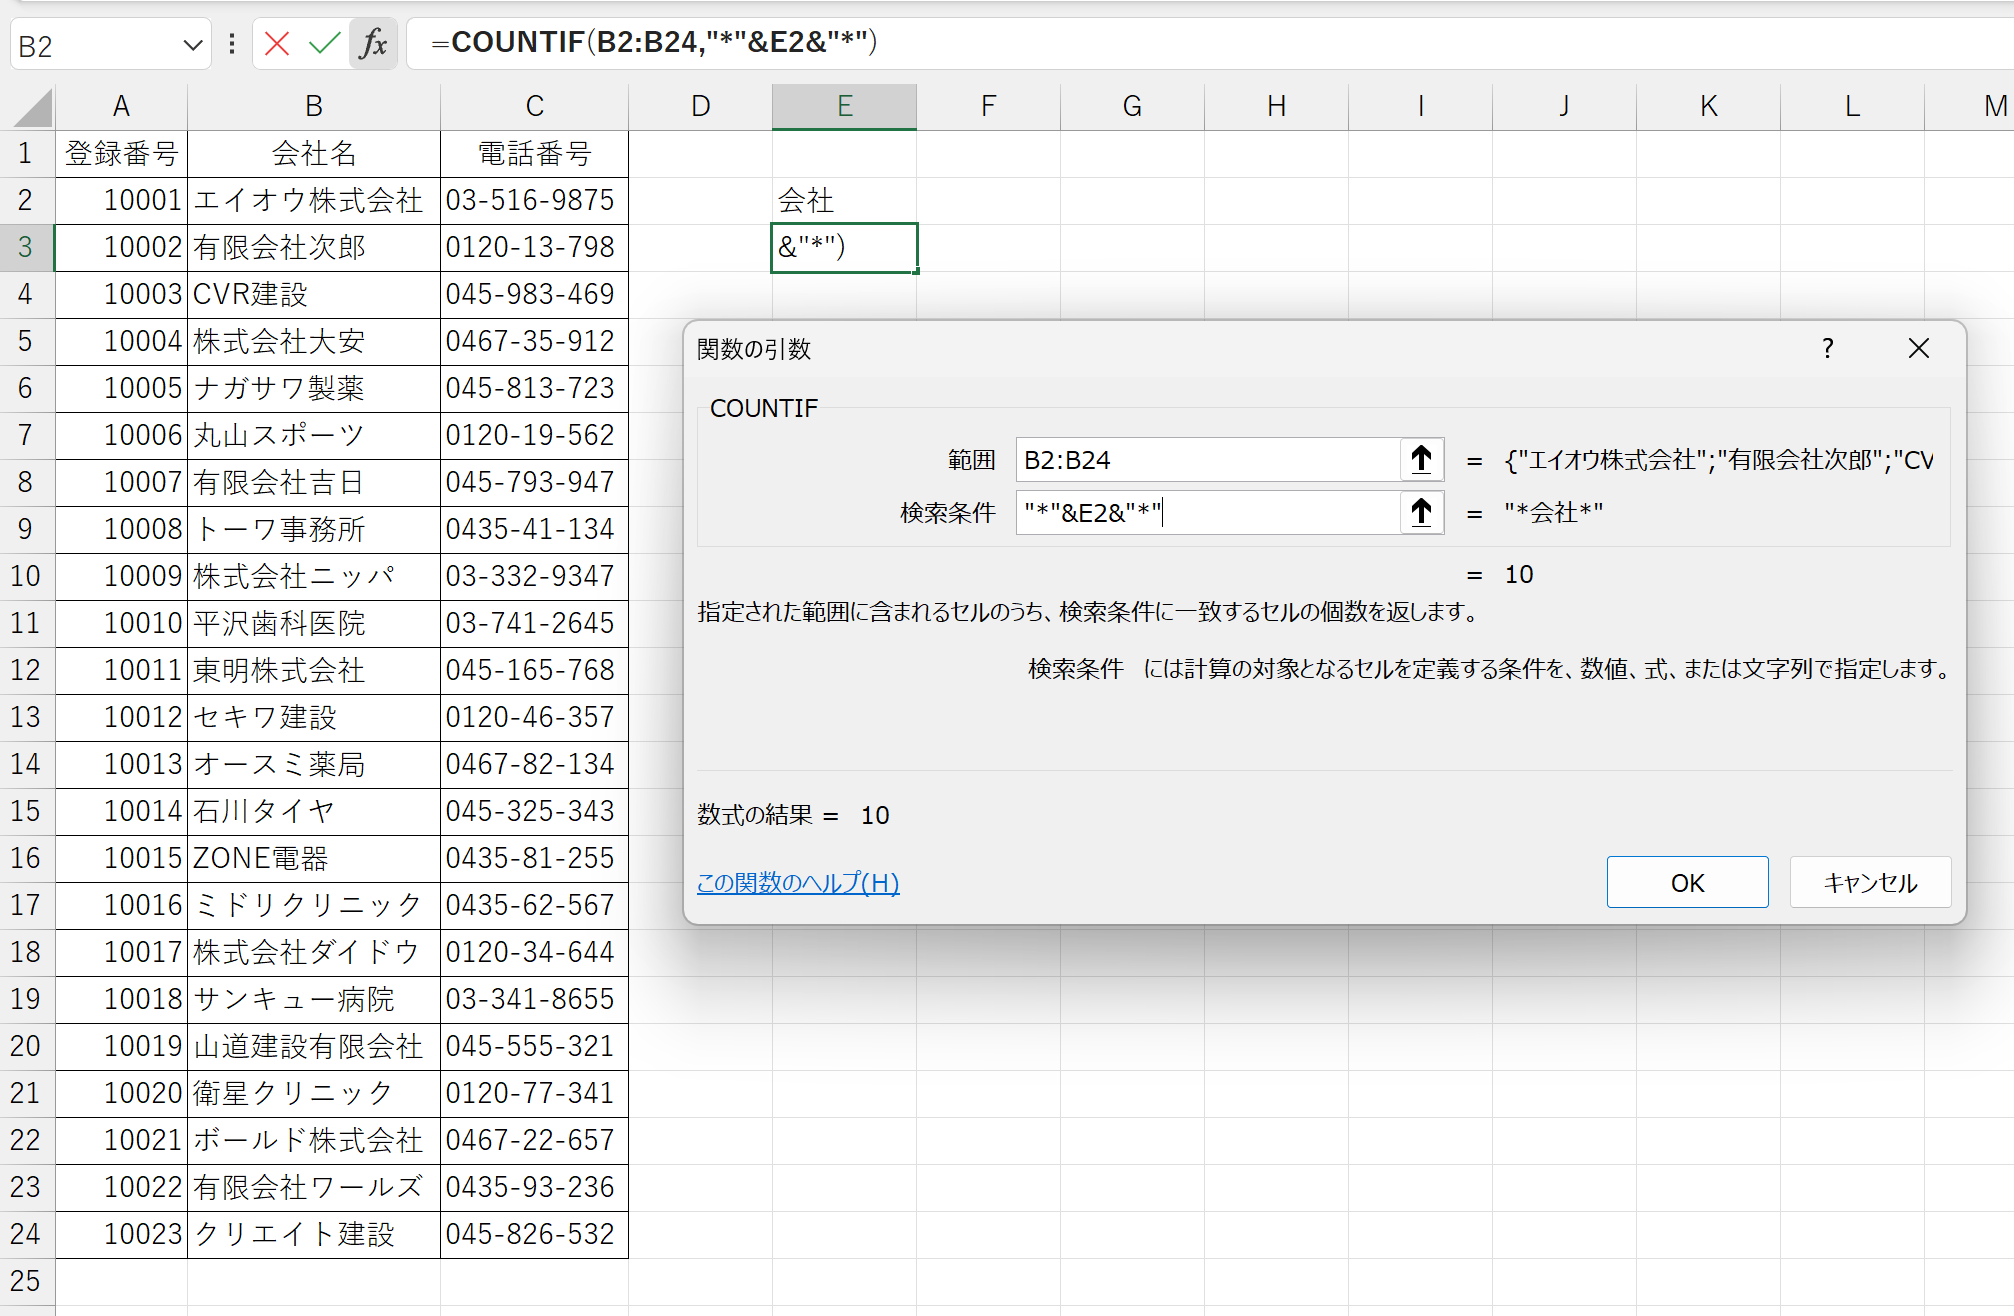The width and height of the screenshot is (2014, 1316).
Task: Open the dialog help question mark
Action: coord(1827,349)
